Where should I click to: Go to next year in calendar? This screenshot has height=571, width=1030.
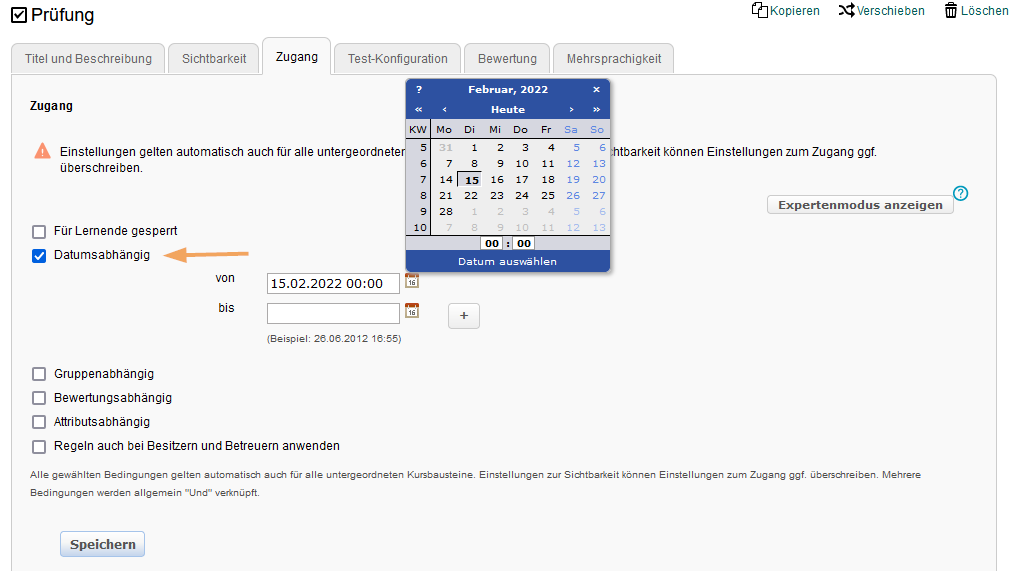[596, 110]
